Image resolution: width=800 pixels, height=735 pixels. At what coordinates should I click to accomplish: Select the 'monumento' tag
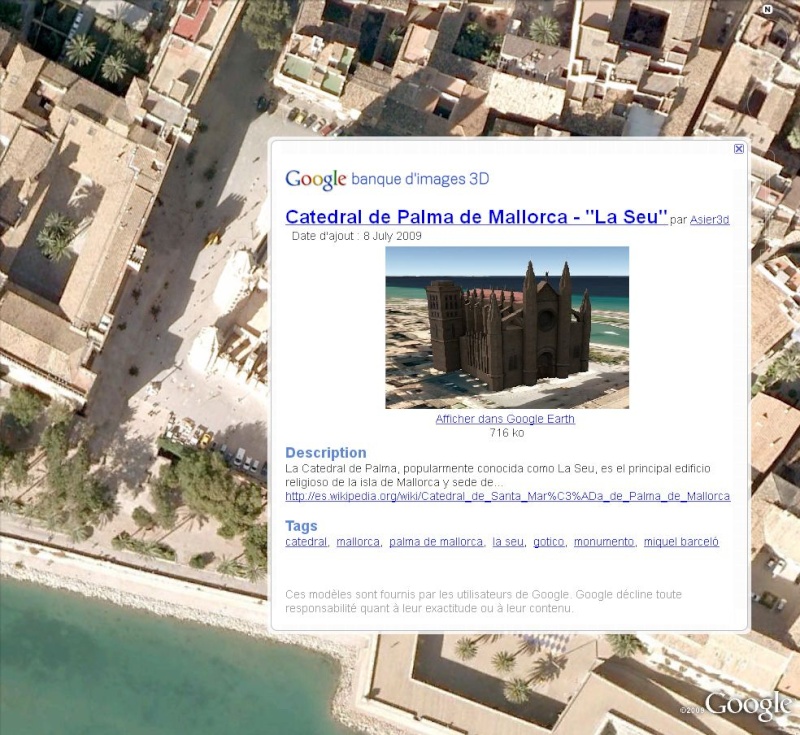coord(604,542)
